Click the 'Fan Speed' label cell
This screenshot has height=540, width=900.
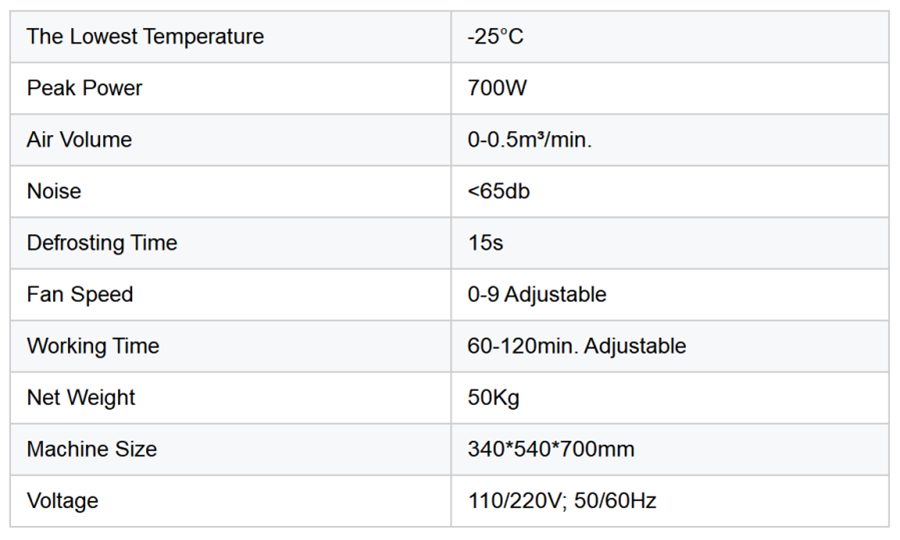coord(80,295)
